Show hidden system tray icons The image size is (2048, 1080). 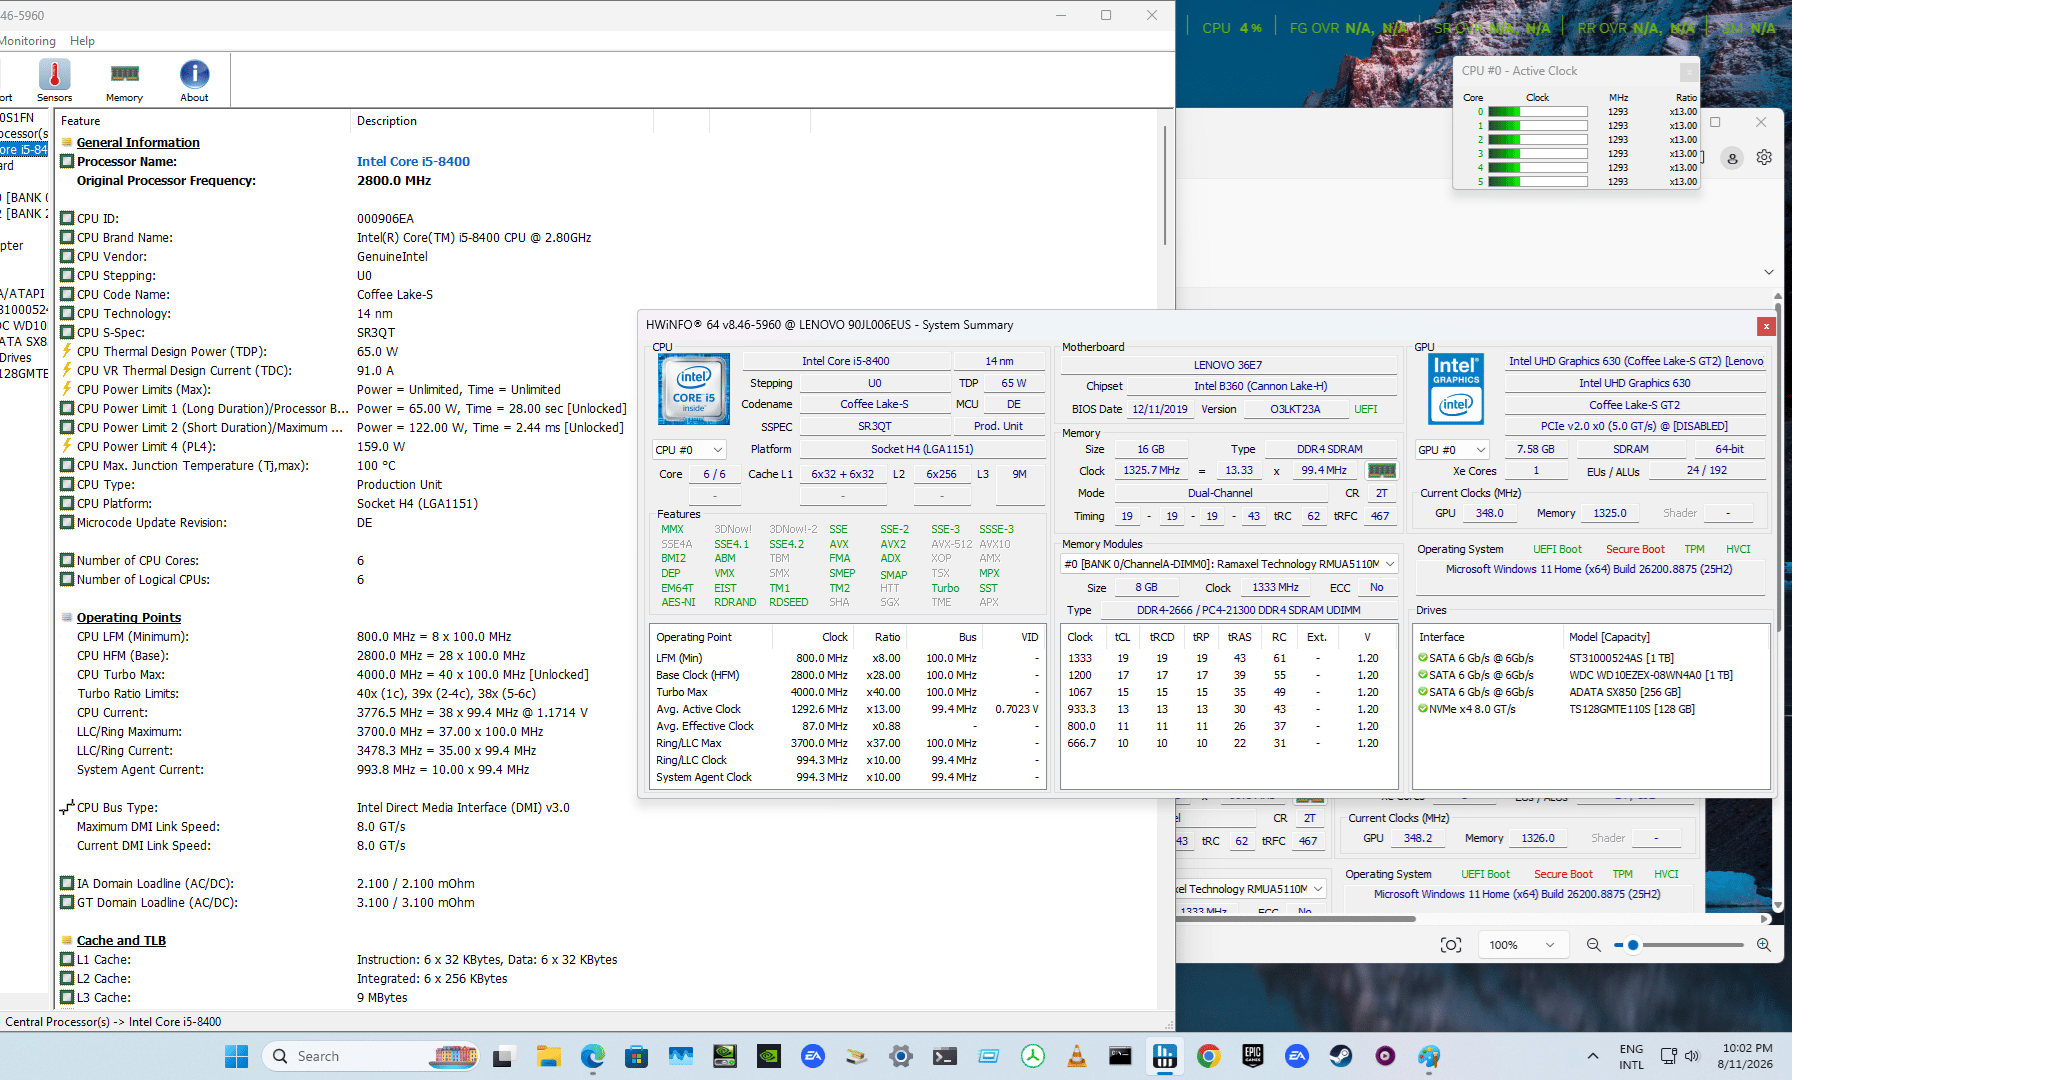point(1593,1056)
